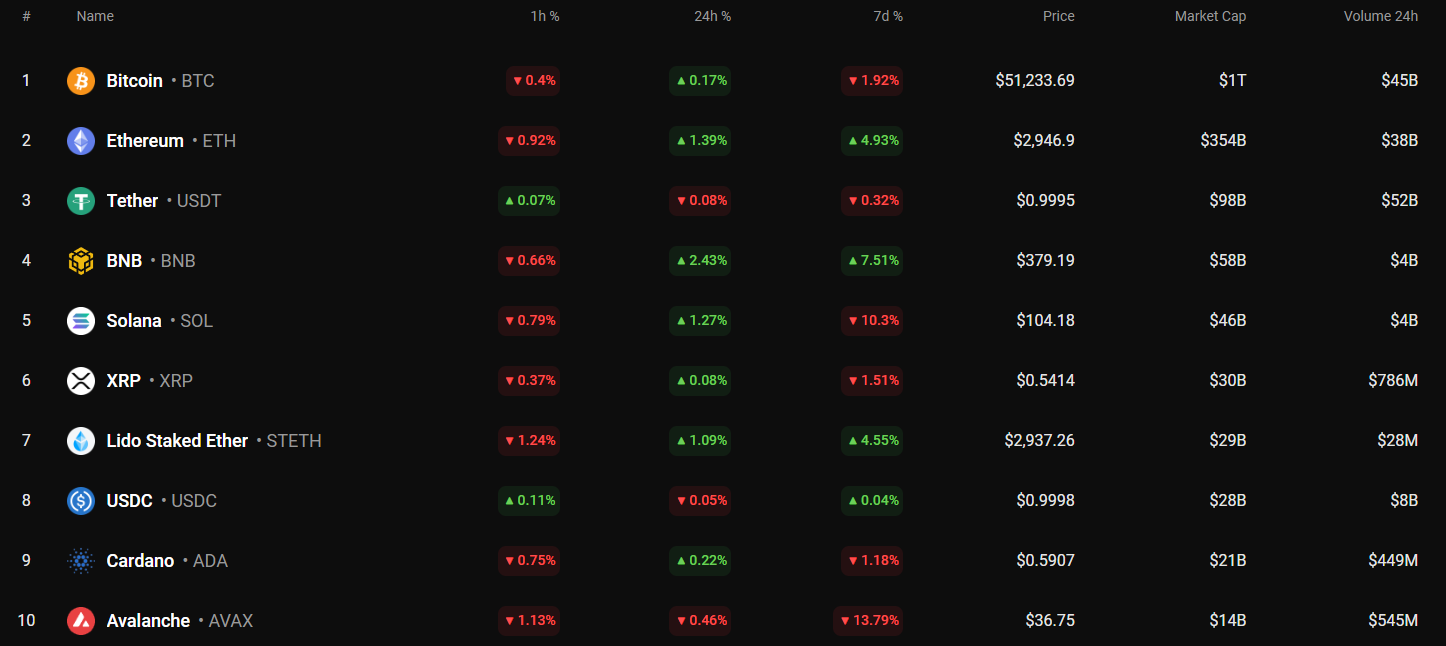1446x646 pixels.
Task: Click the Avalanche logo icon
Action: [x=81, y=621]
